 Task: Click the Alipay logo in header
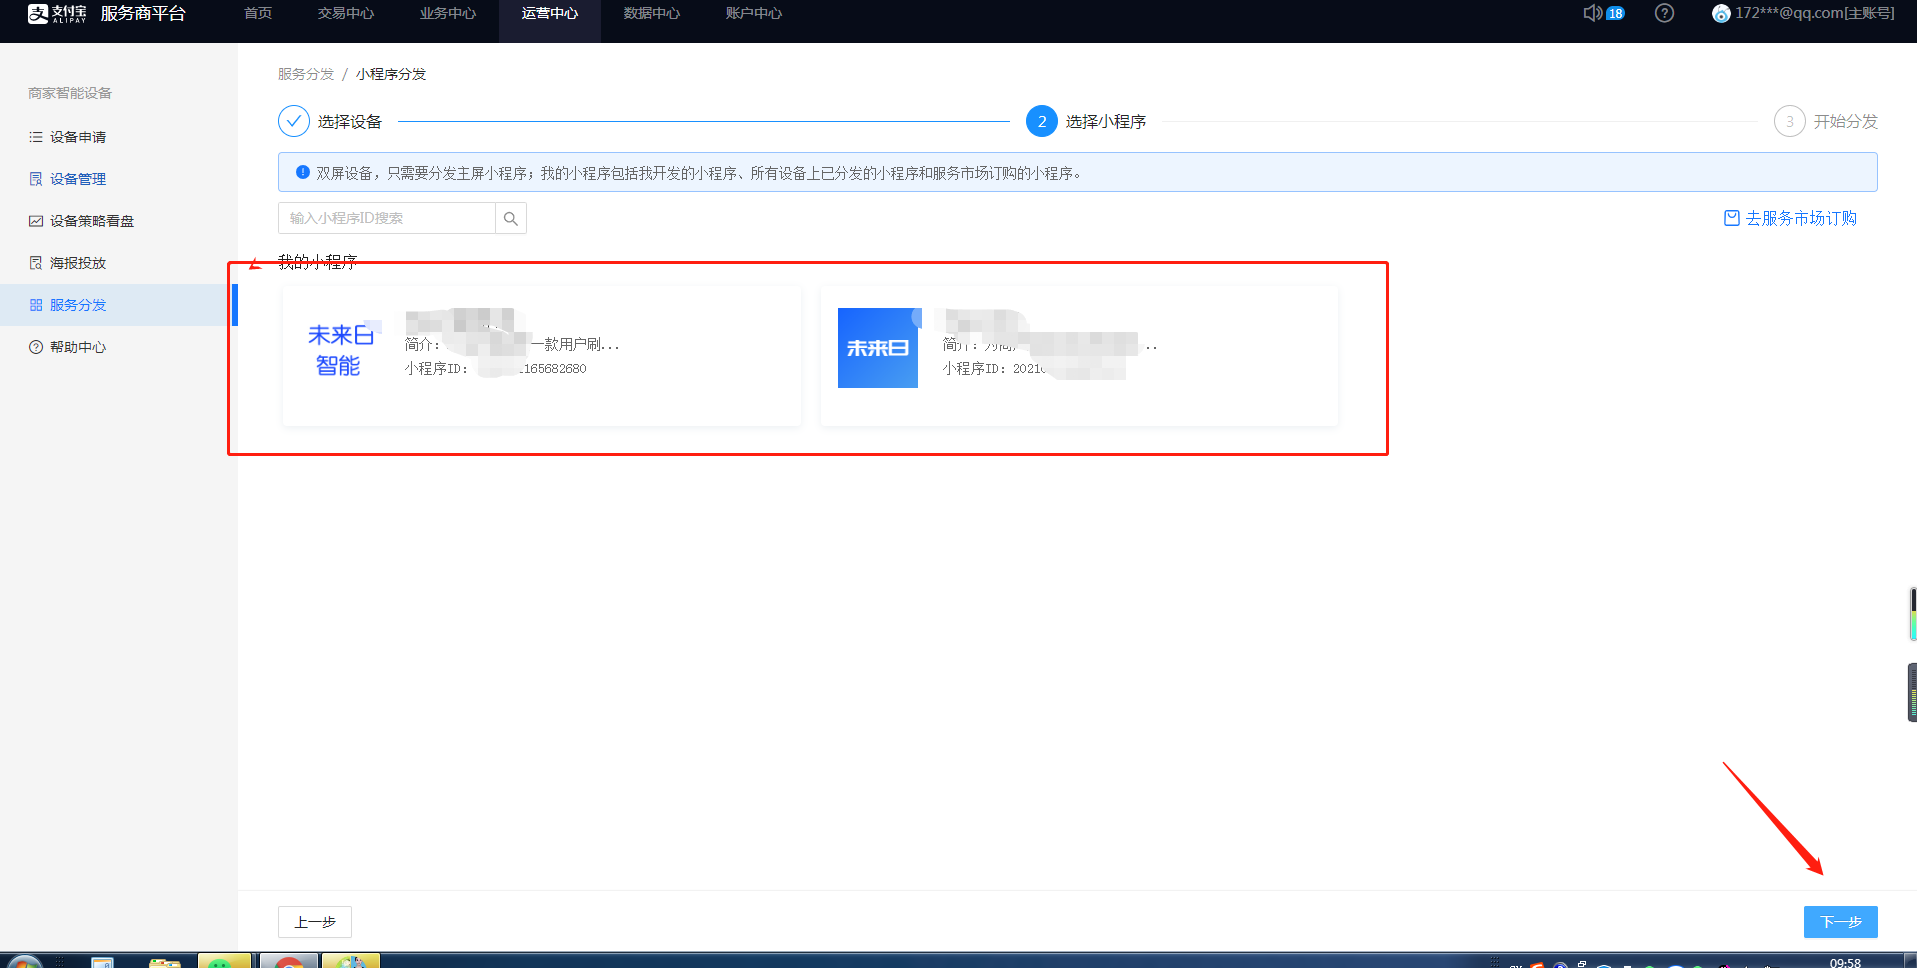(x=57, y=14)
